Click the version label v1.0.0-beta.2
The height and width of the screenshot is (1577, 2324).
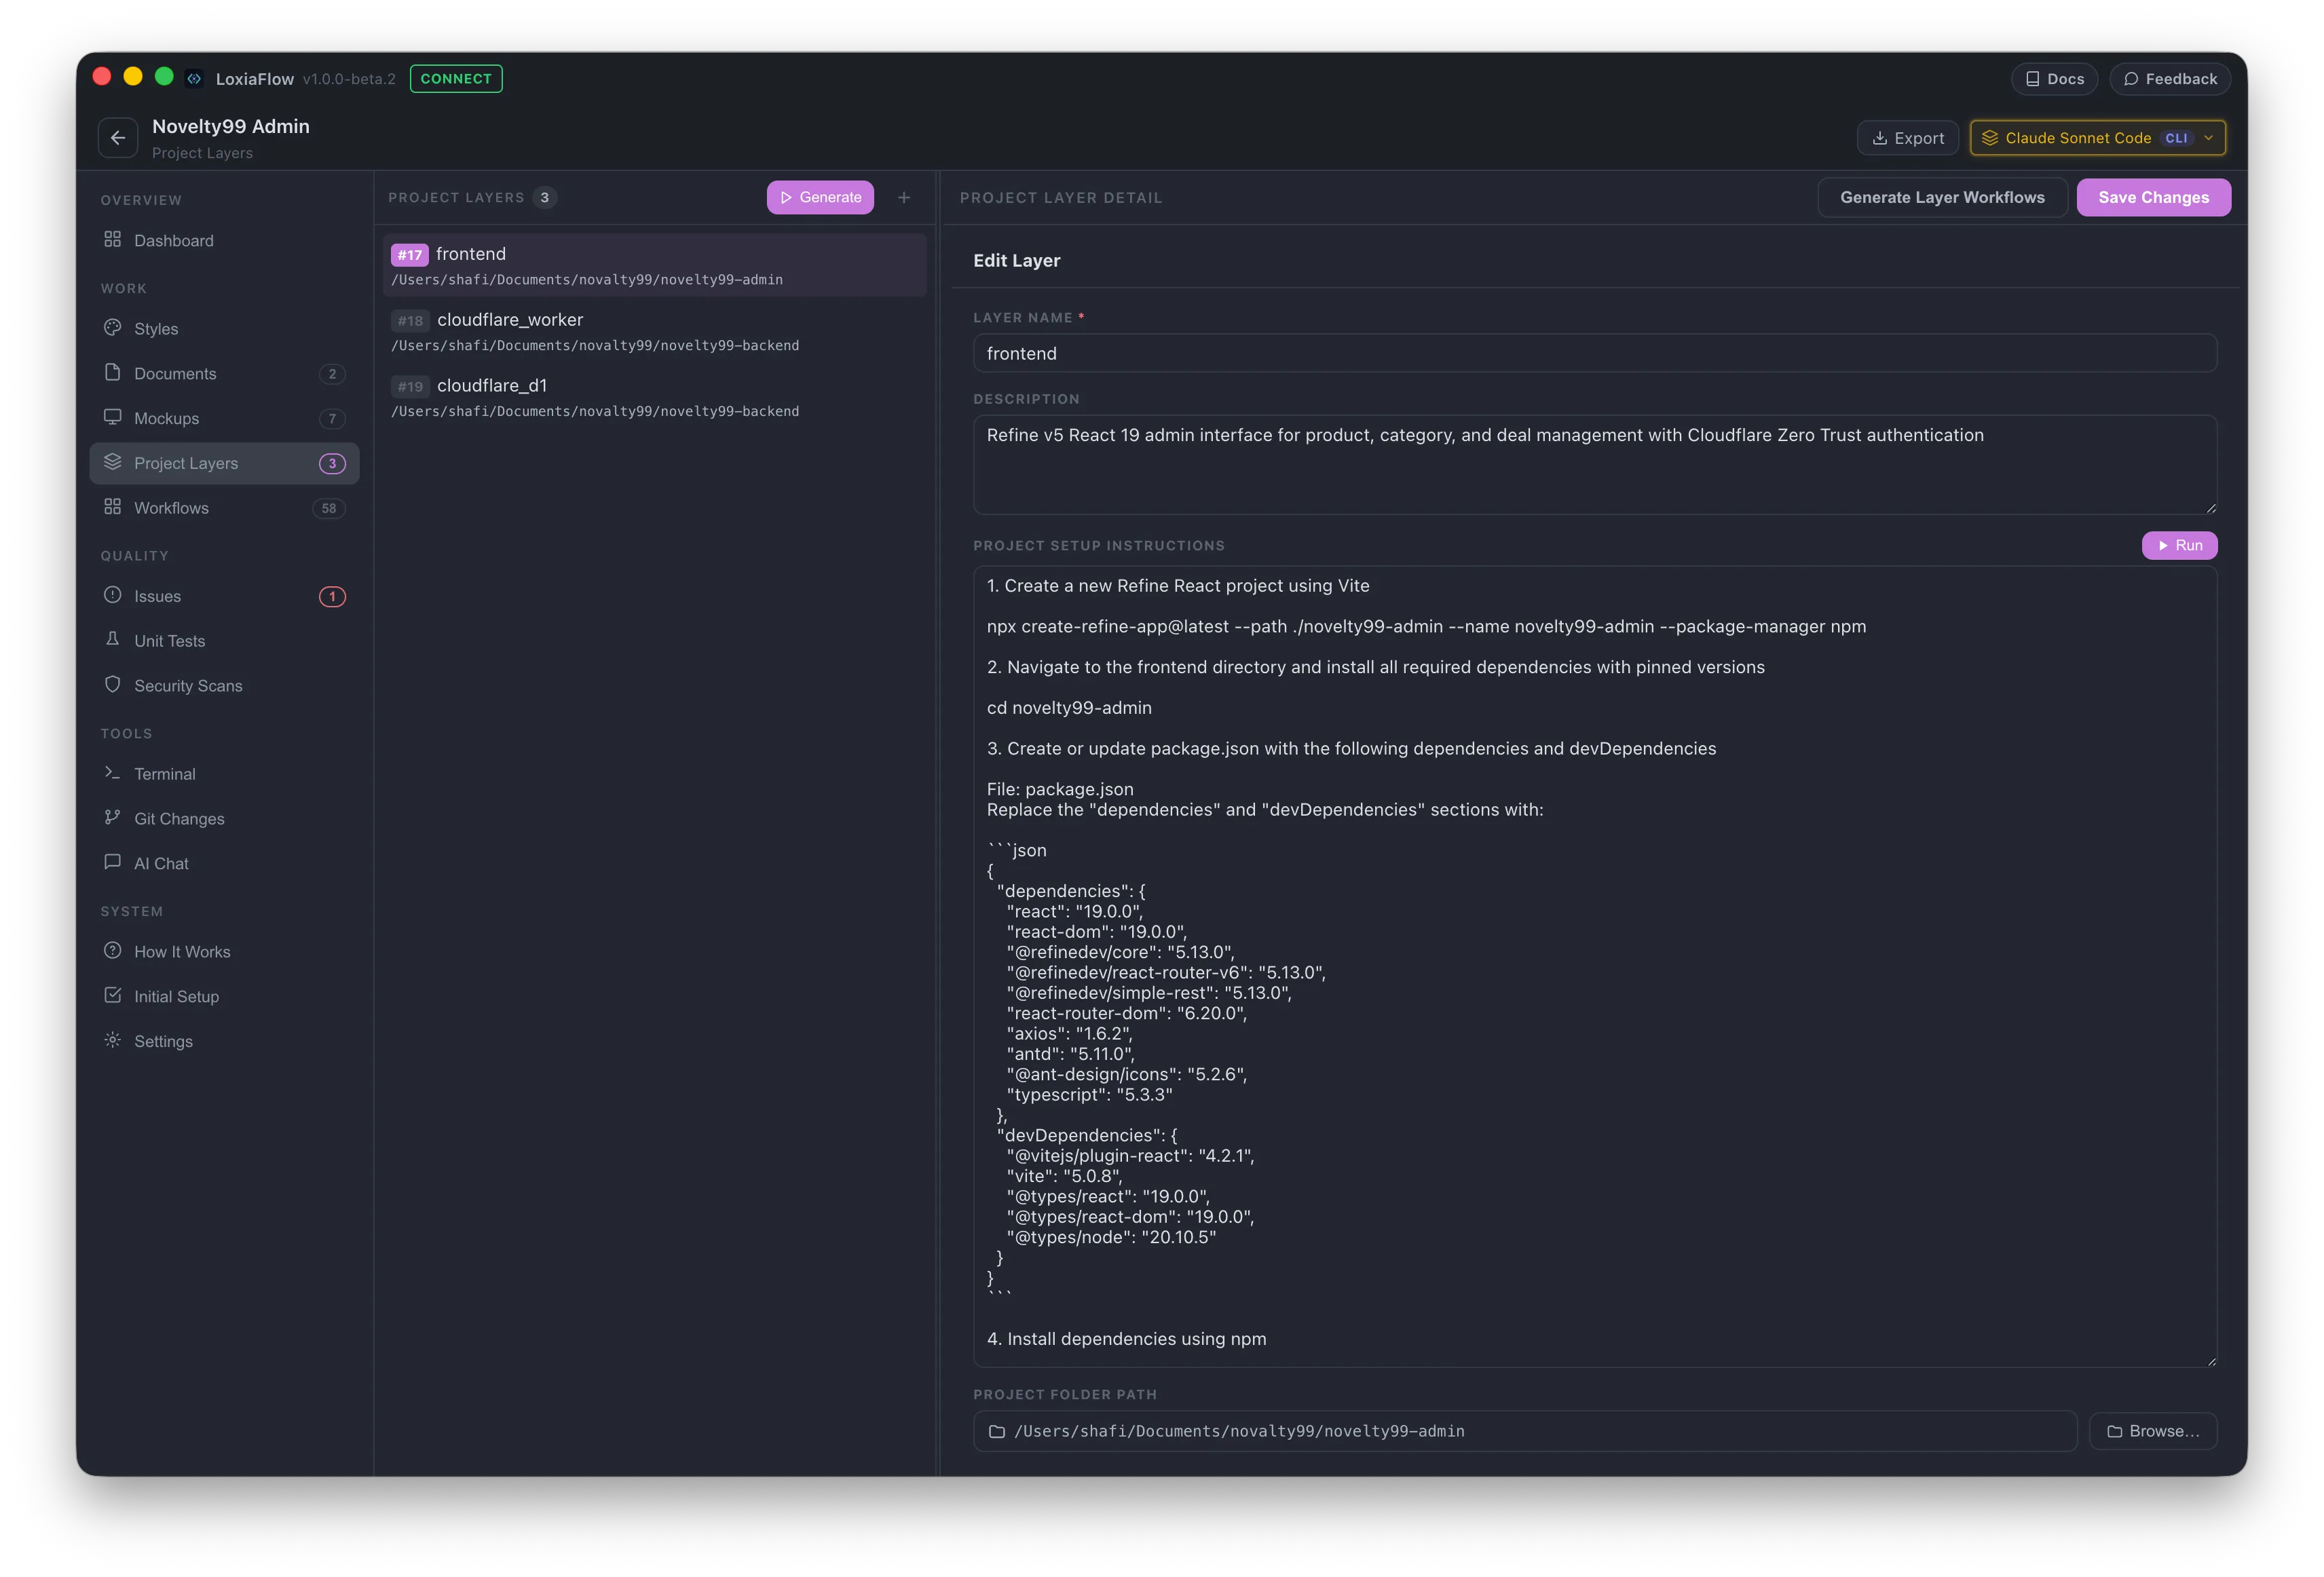coord(349,79)
